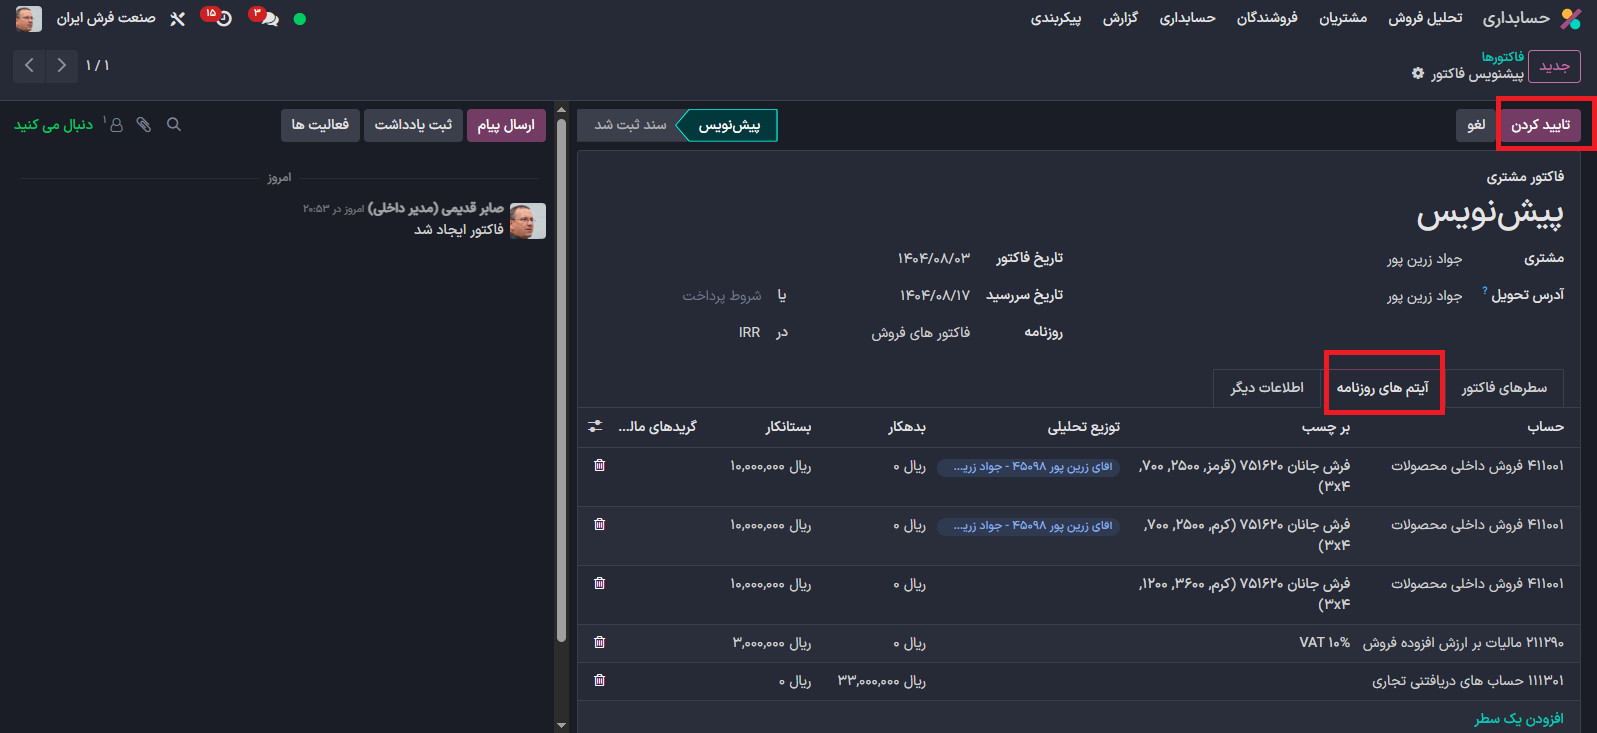Click the تایید کردن confirm button
1597x733 pixels.
(x=1539, y=125)
